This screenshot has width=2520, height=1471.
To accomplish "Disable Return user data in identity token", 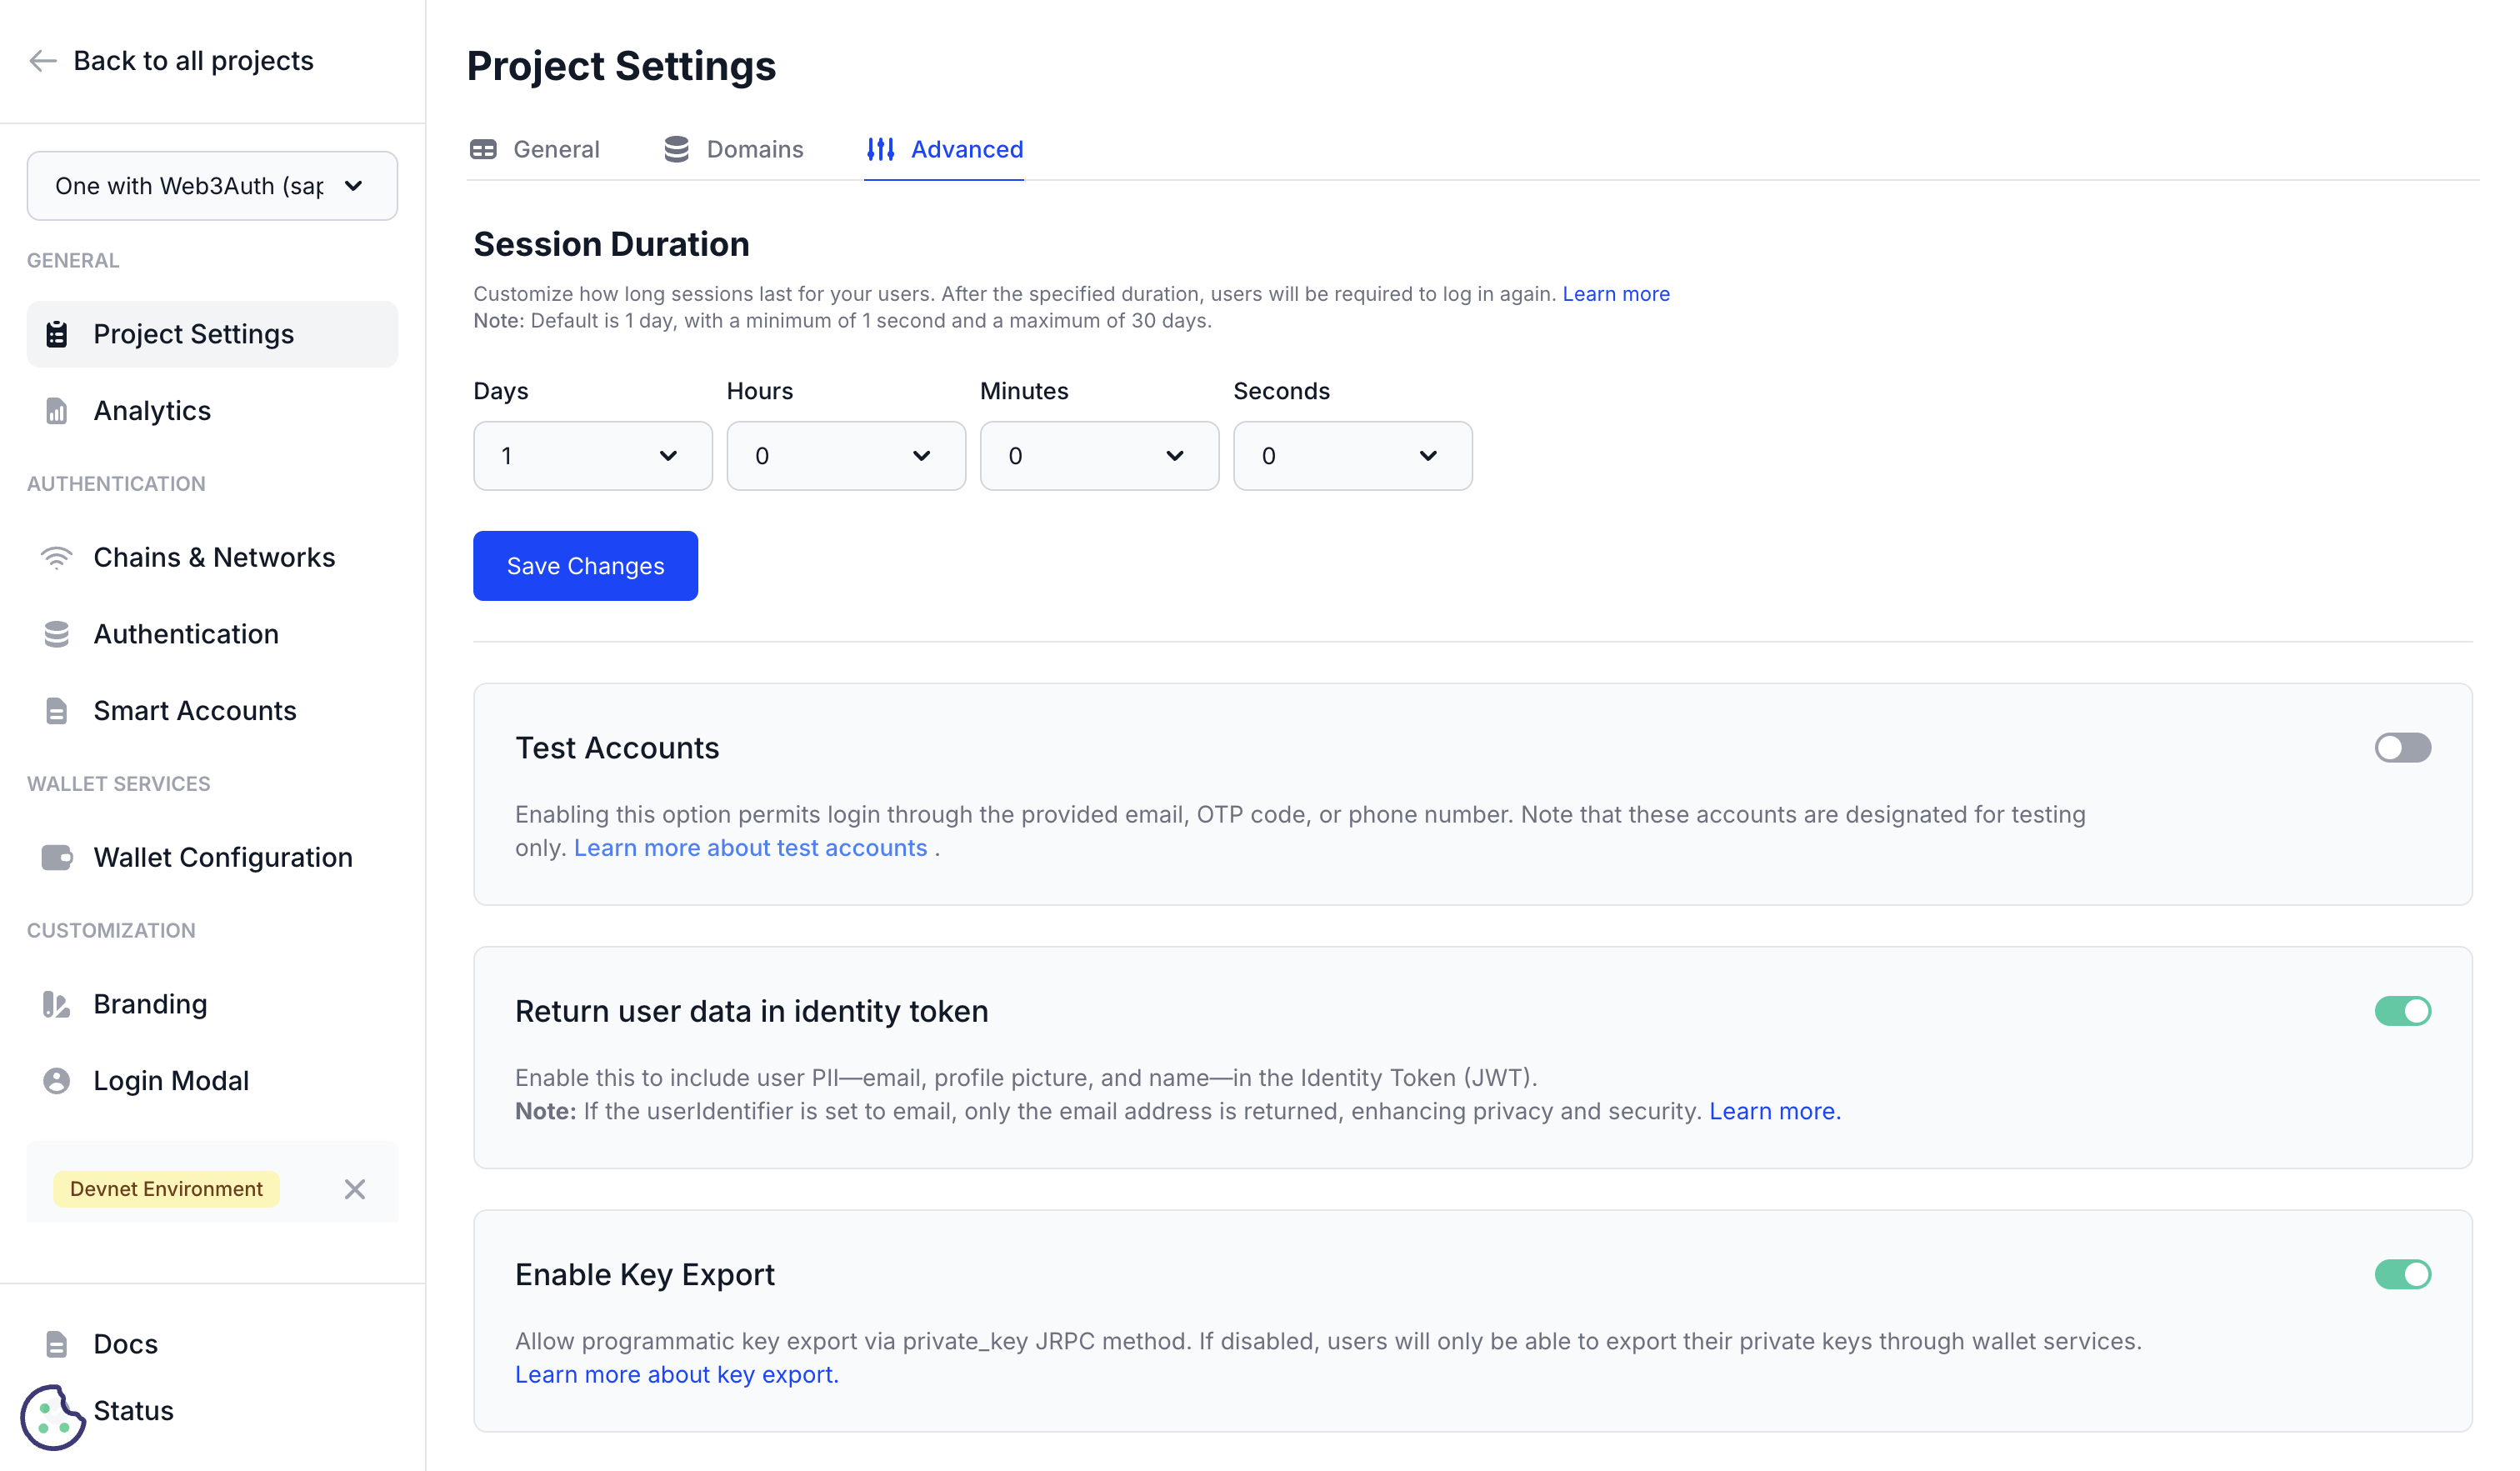I will click(x=2403, y=1011).
